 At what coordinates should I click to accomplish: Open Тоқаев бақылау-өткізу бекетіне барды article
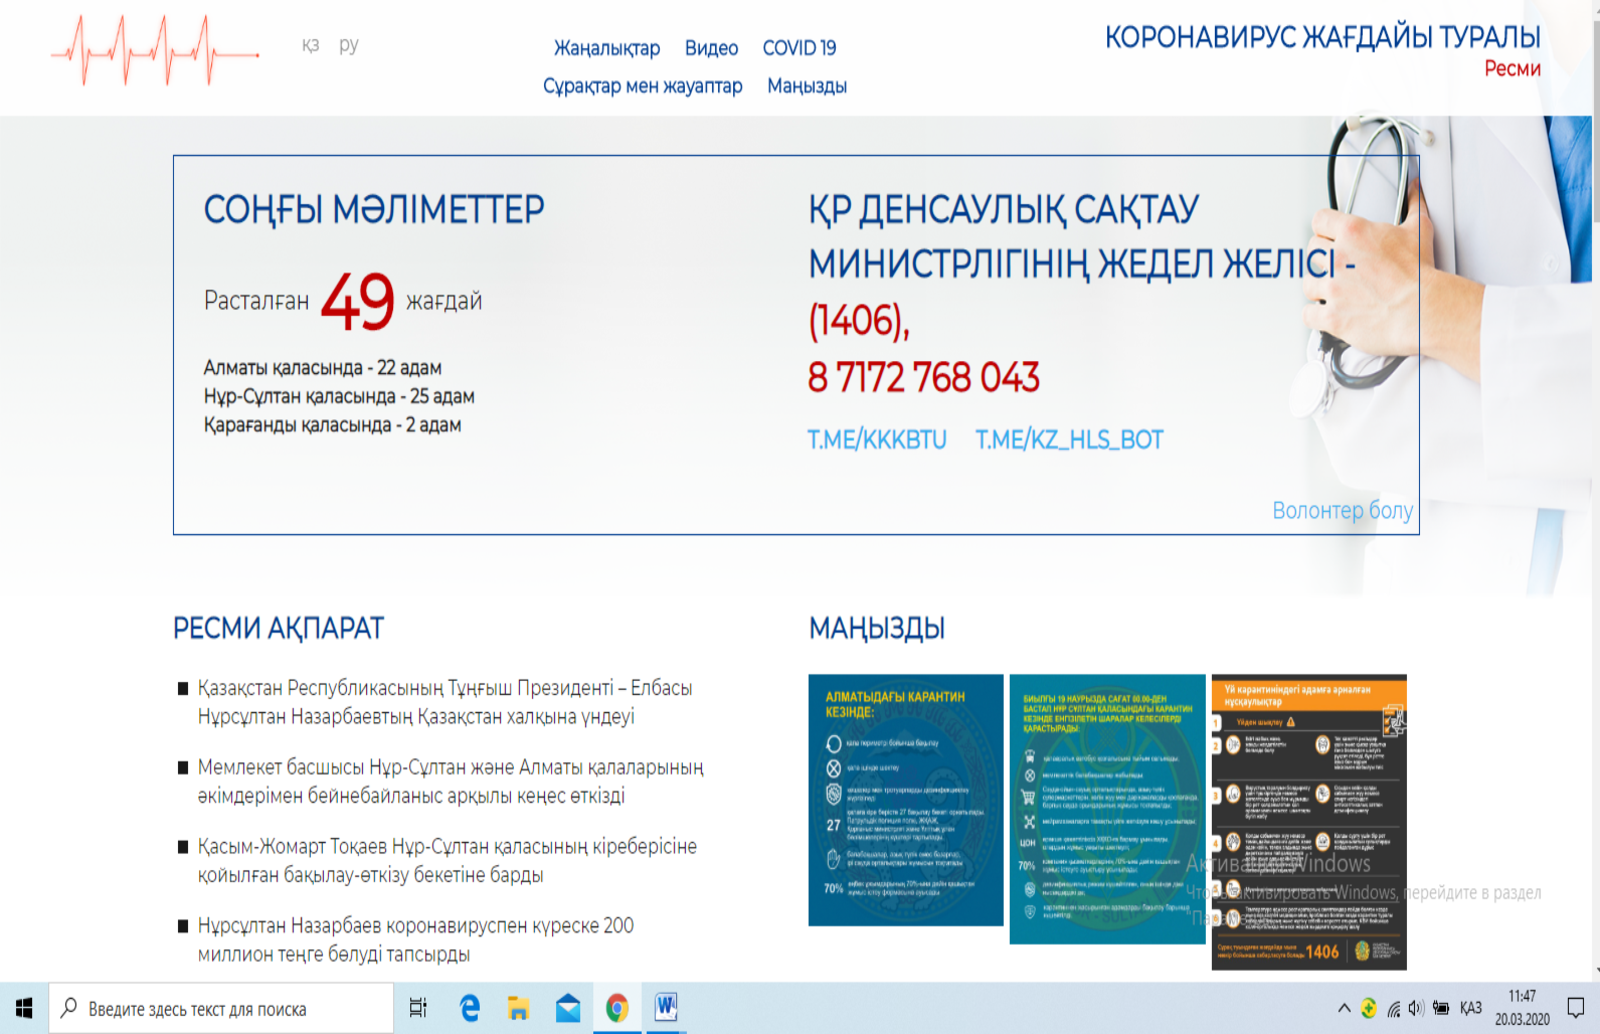[x=447, y=860]
